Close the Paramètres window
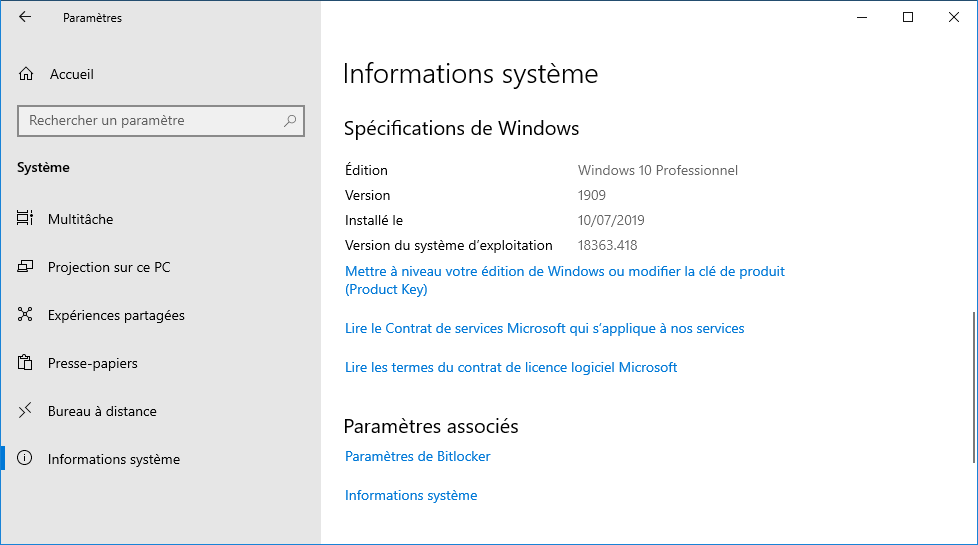978x545 pixels. (x=954, y=17)
